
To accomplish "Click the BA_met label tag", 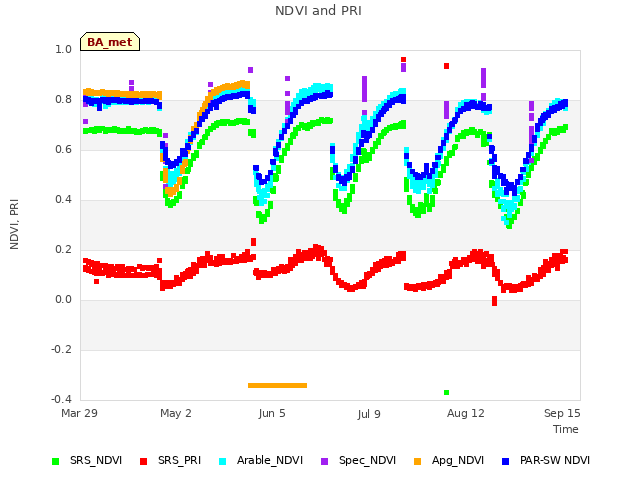I will coord(110,42).
